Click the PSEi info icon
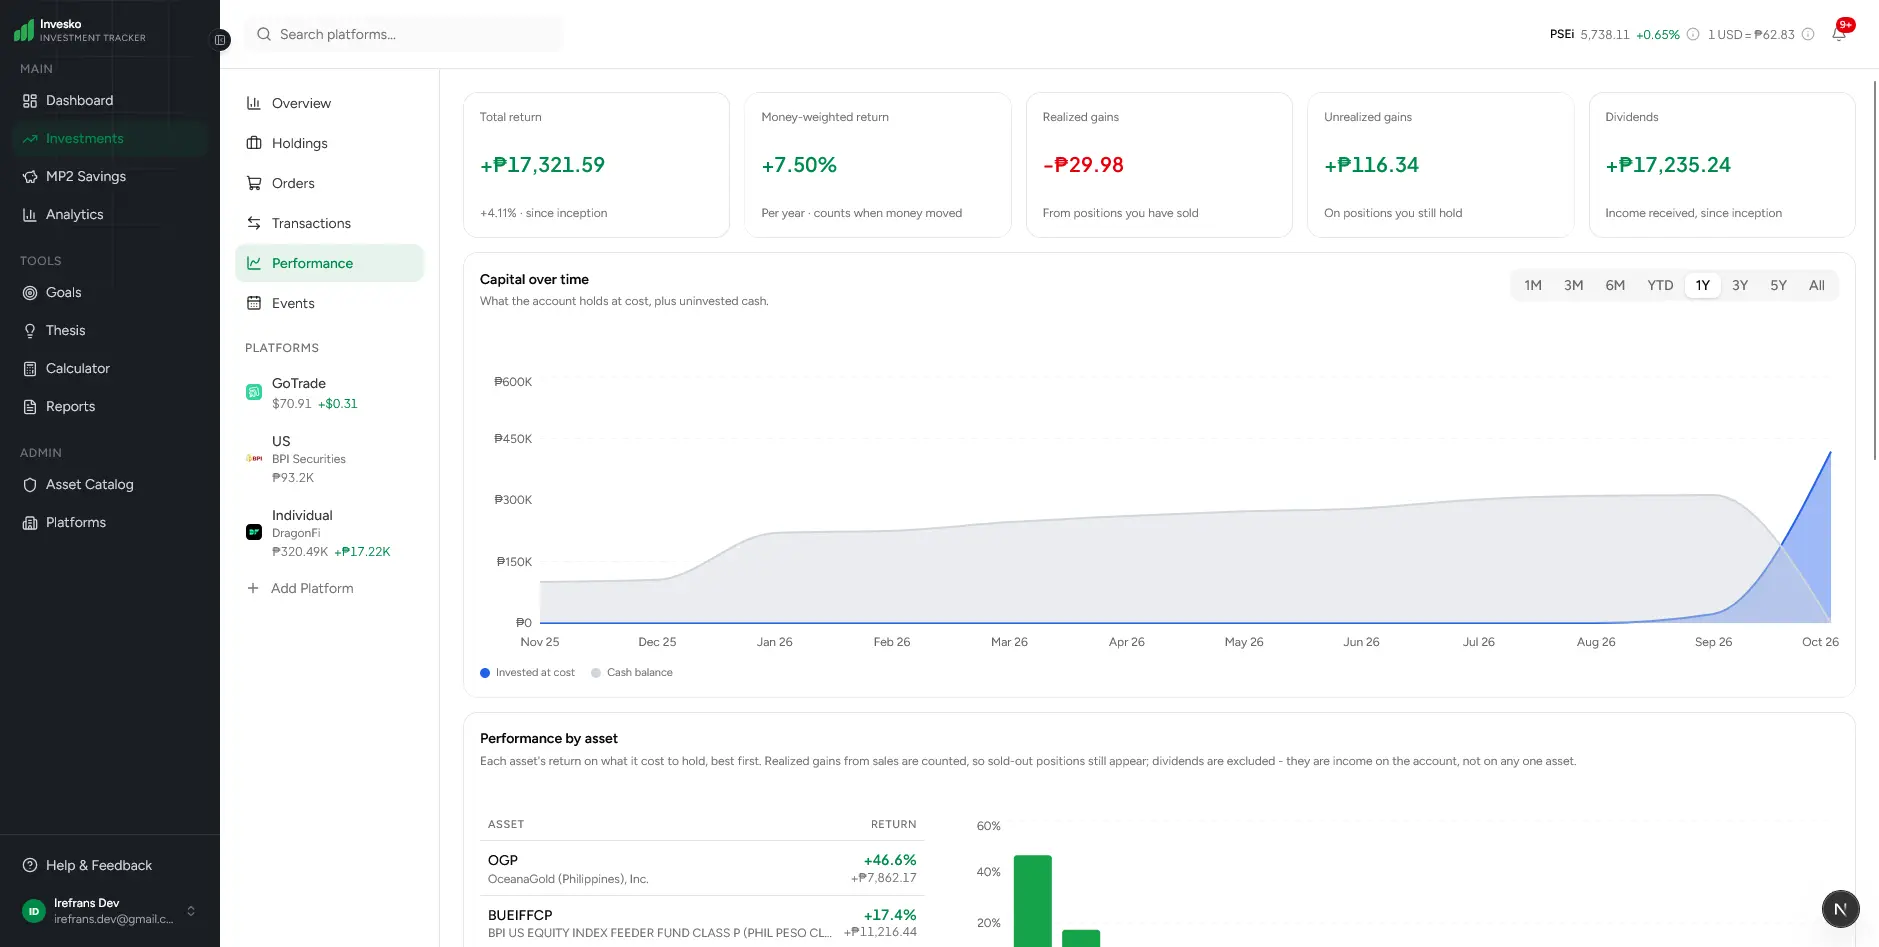 [x=1693, y=34]
